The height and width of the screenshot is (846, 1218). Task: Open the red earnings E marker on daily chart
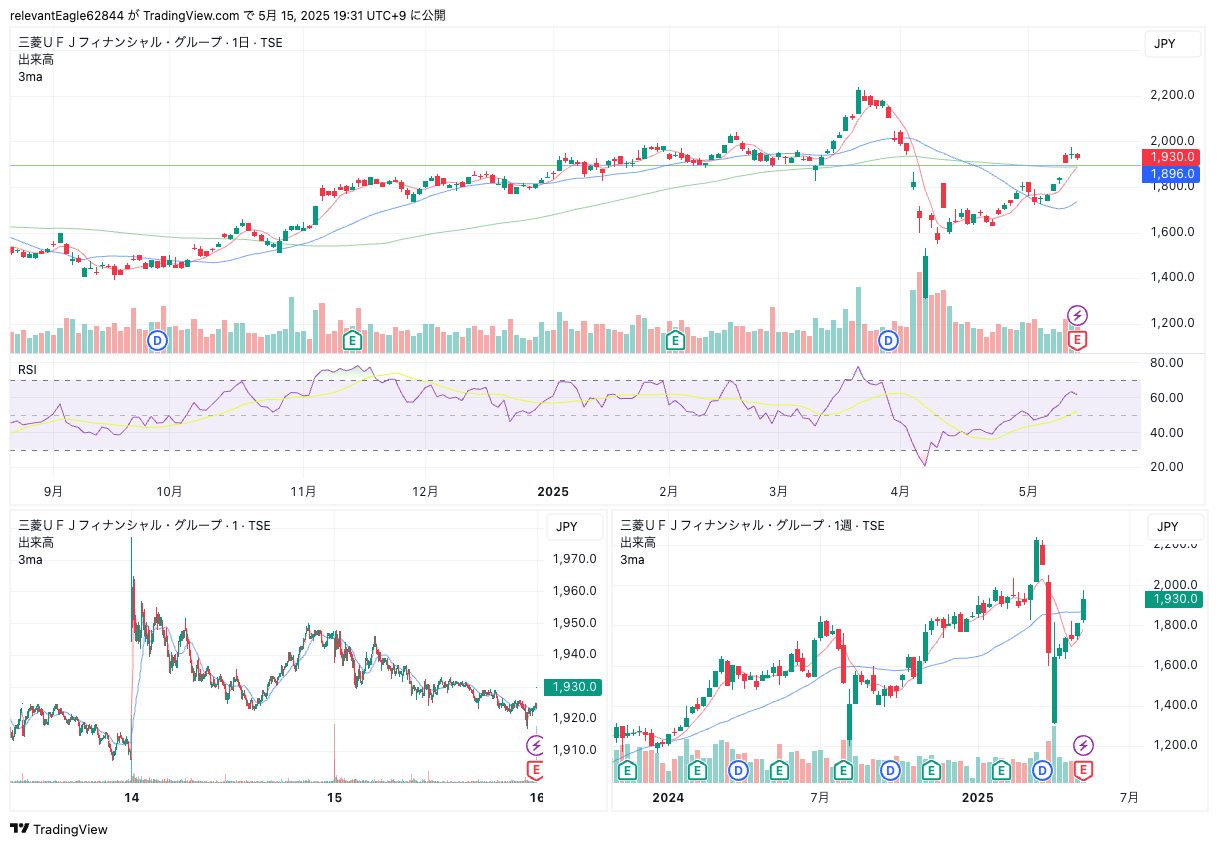point(1078,341)
